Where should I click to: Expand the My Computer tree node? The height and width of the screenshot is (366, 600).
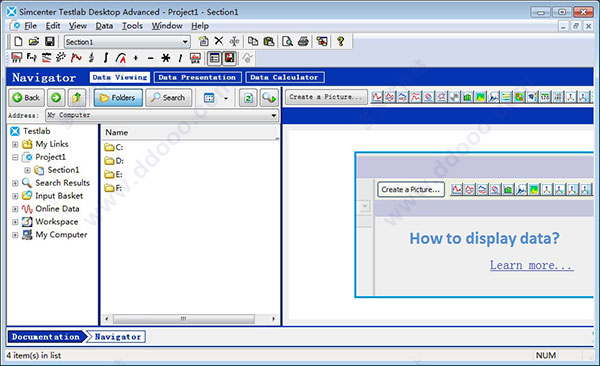click(15, 235)
